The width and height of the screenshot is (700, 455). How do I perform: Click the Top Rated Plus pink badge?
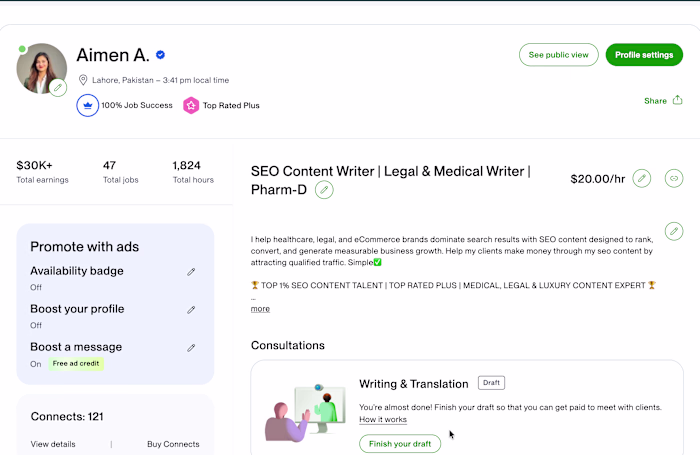(191, 105)
